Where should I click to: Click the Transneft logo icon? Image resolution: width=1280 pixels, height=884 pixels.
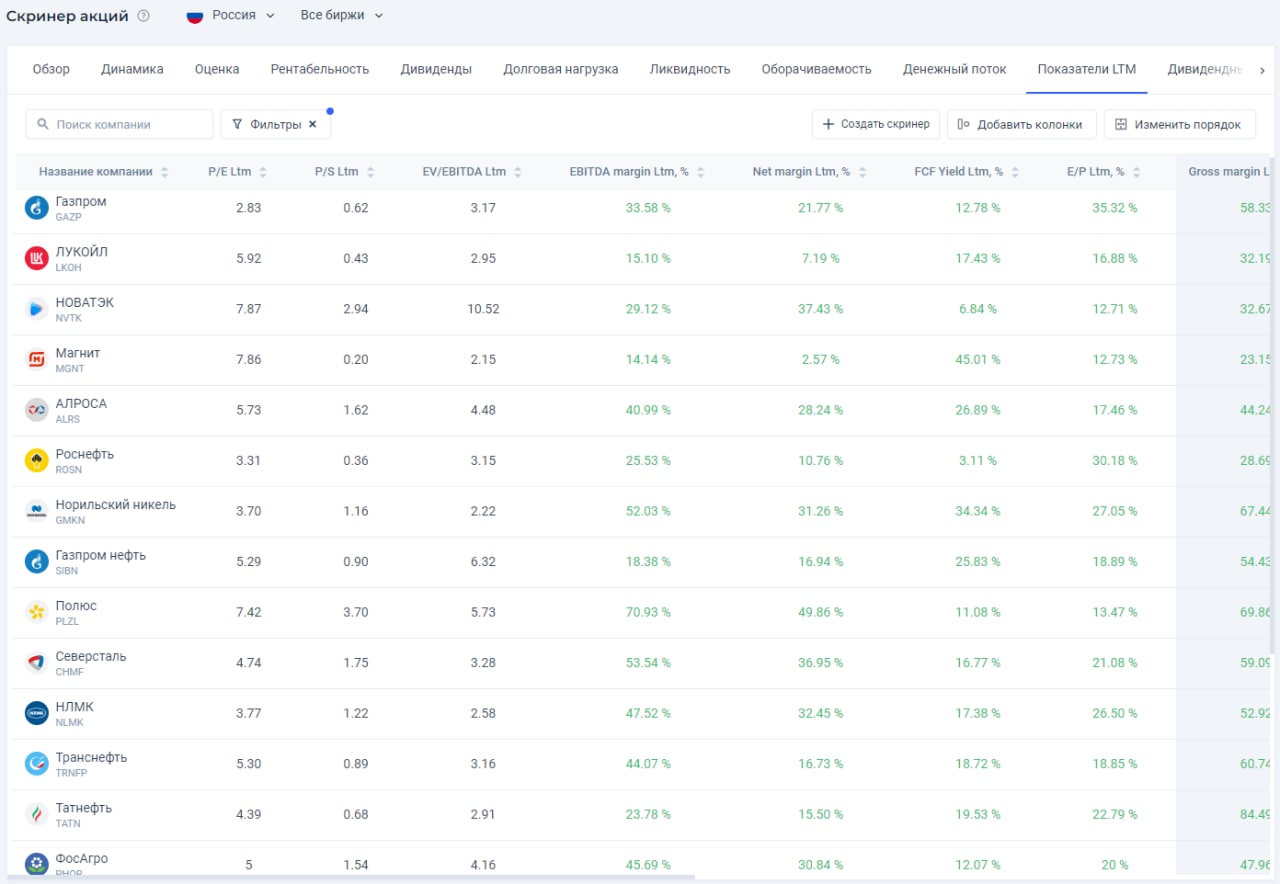[x=37, y=763]
